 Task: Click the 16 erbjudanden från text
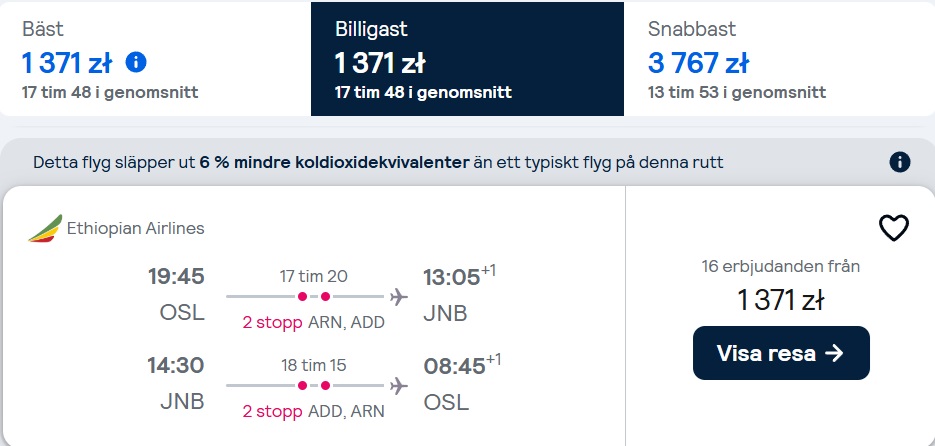[781, 266]
